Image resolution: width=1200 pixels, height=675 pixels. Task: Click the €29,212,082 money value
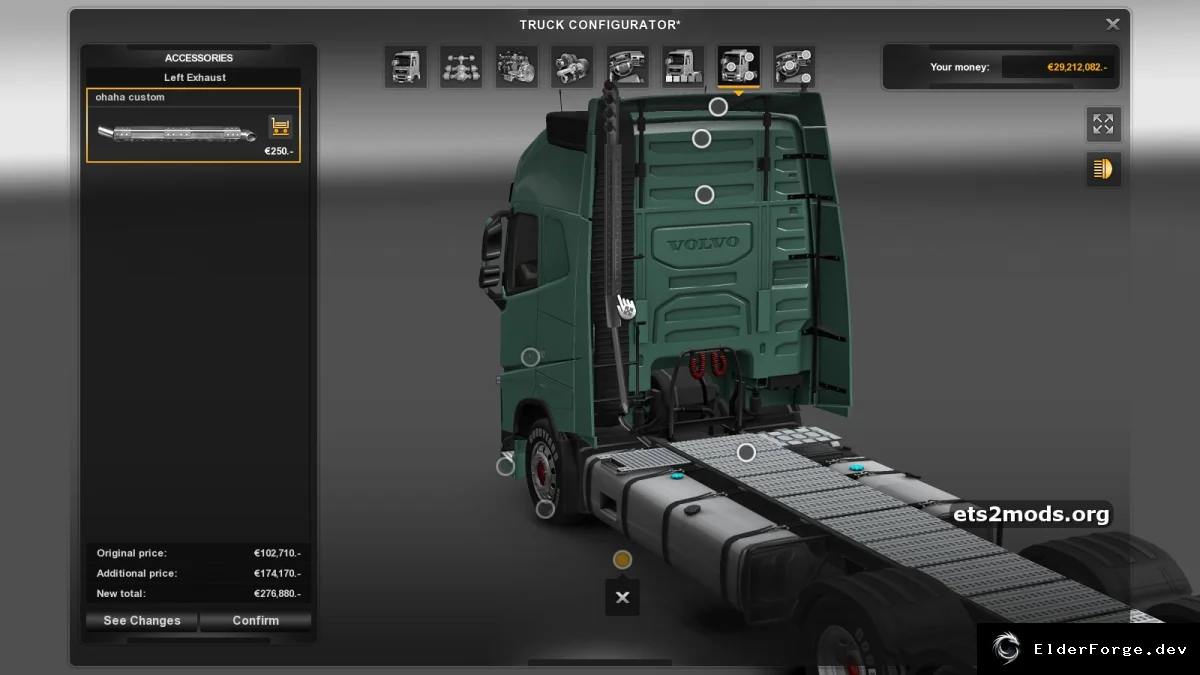pos(1077,67)
